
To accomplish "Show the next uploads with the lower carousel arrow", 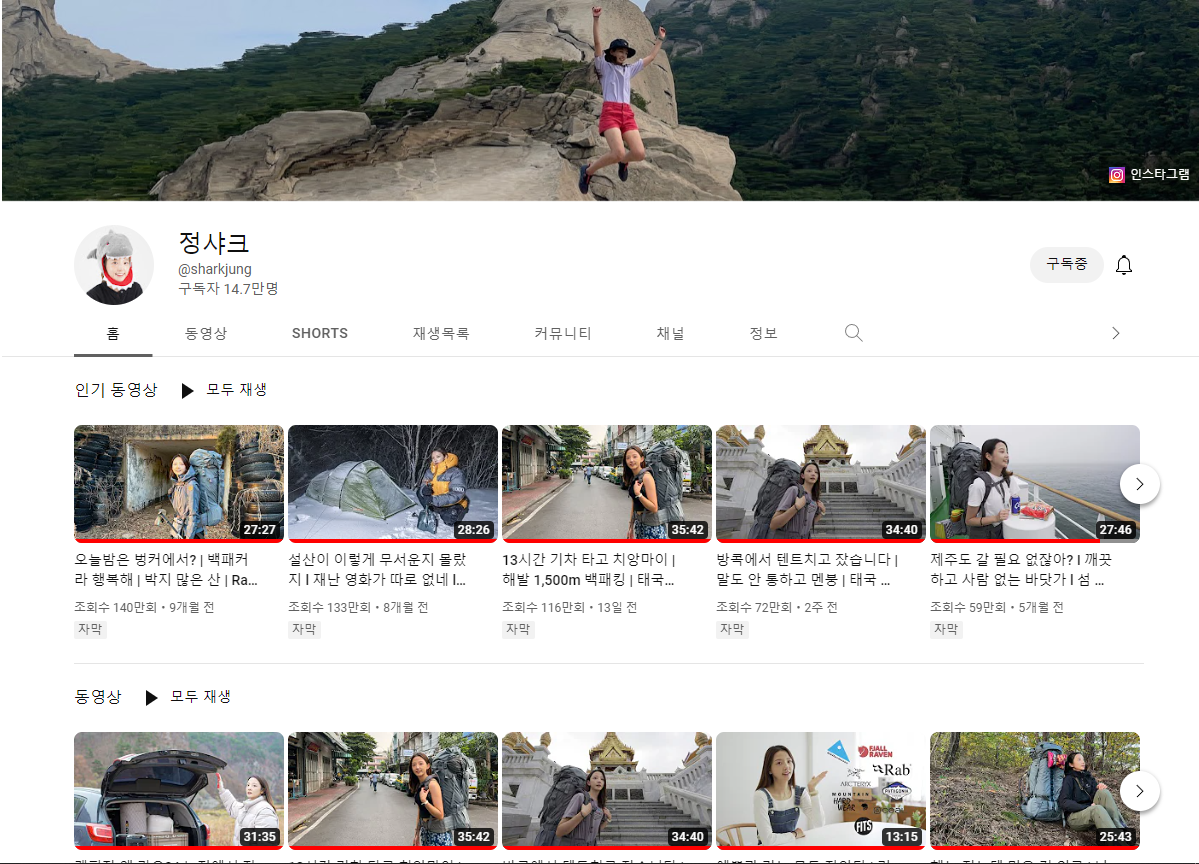I will tap(1139, 791).
